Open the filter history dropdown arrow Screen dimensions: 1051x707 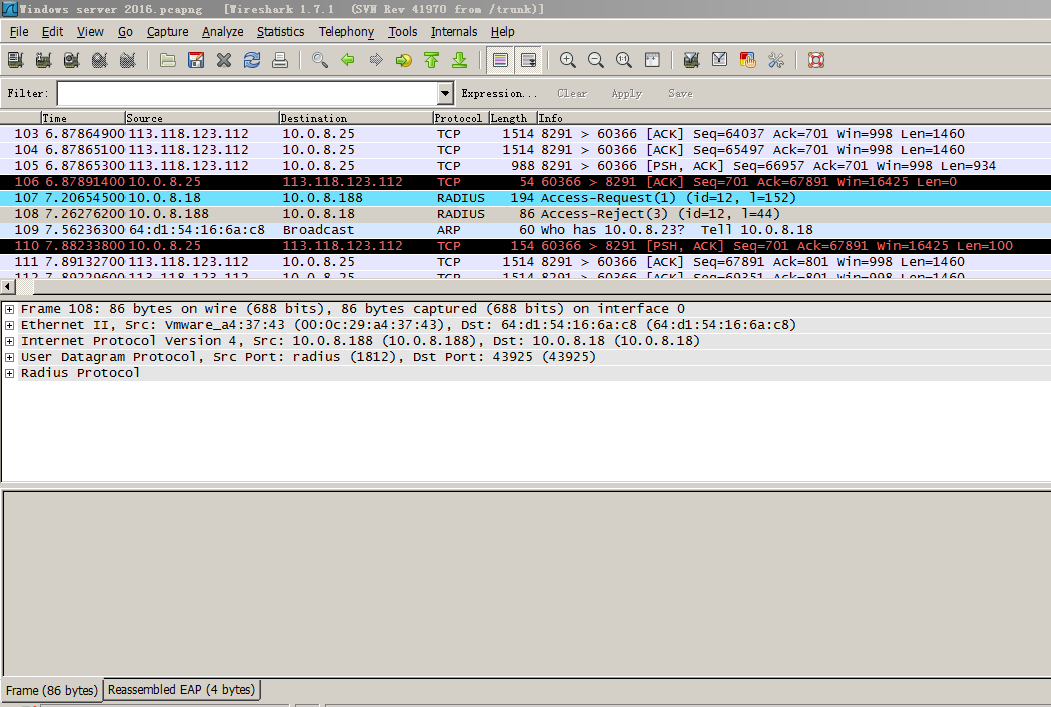445,93
